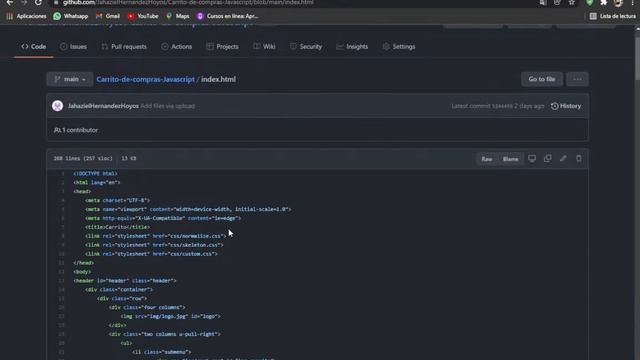Click the img/logo.jpg code line
This screenshot has height=360, width=640.
click(x=171, y=316)
